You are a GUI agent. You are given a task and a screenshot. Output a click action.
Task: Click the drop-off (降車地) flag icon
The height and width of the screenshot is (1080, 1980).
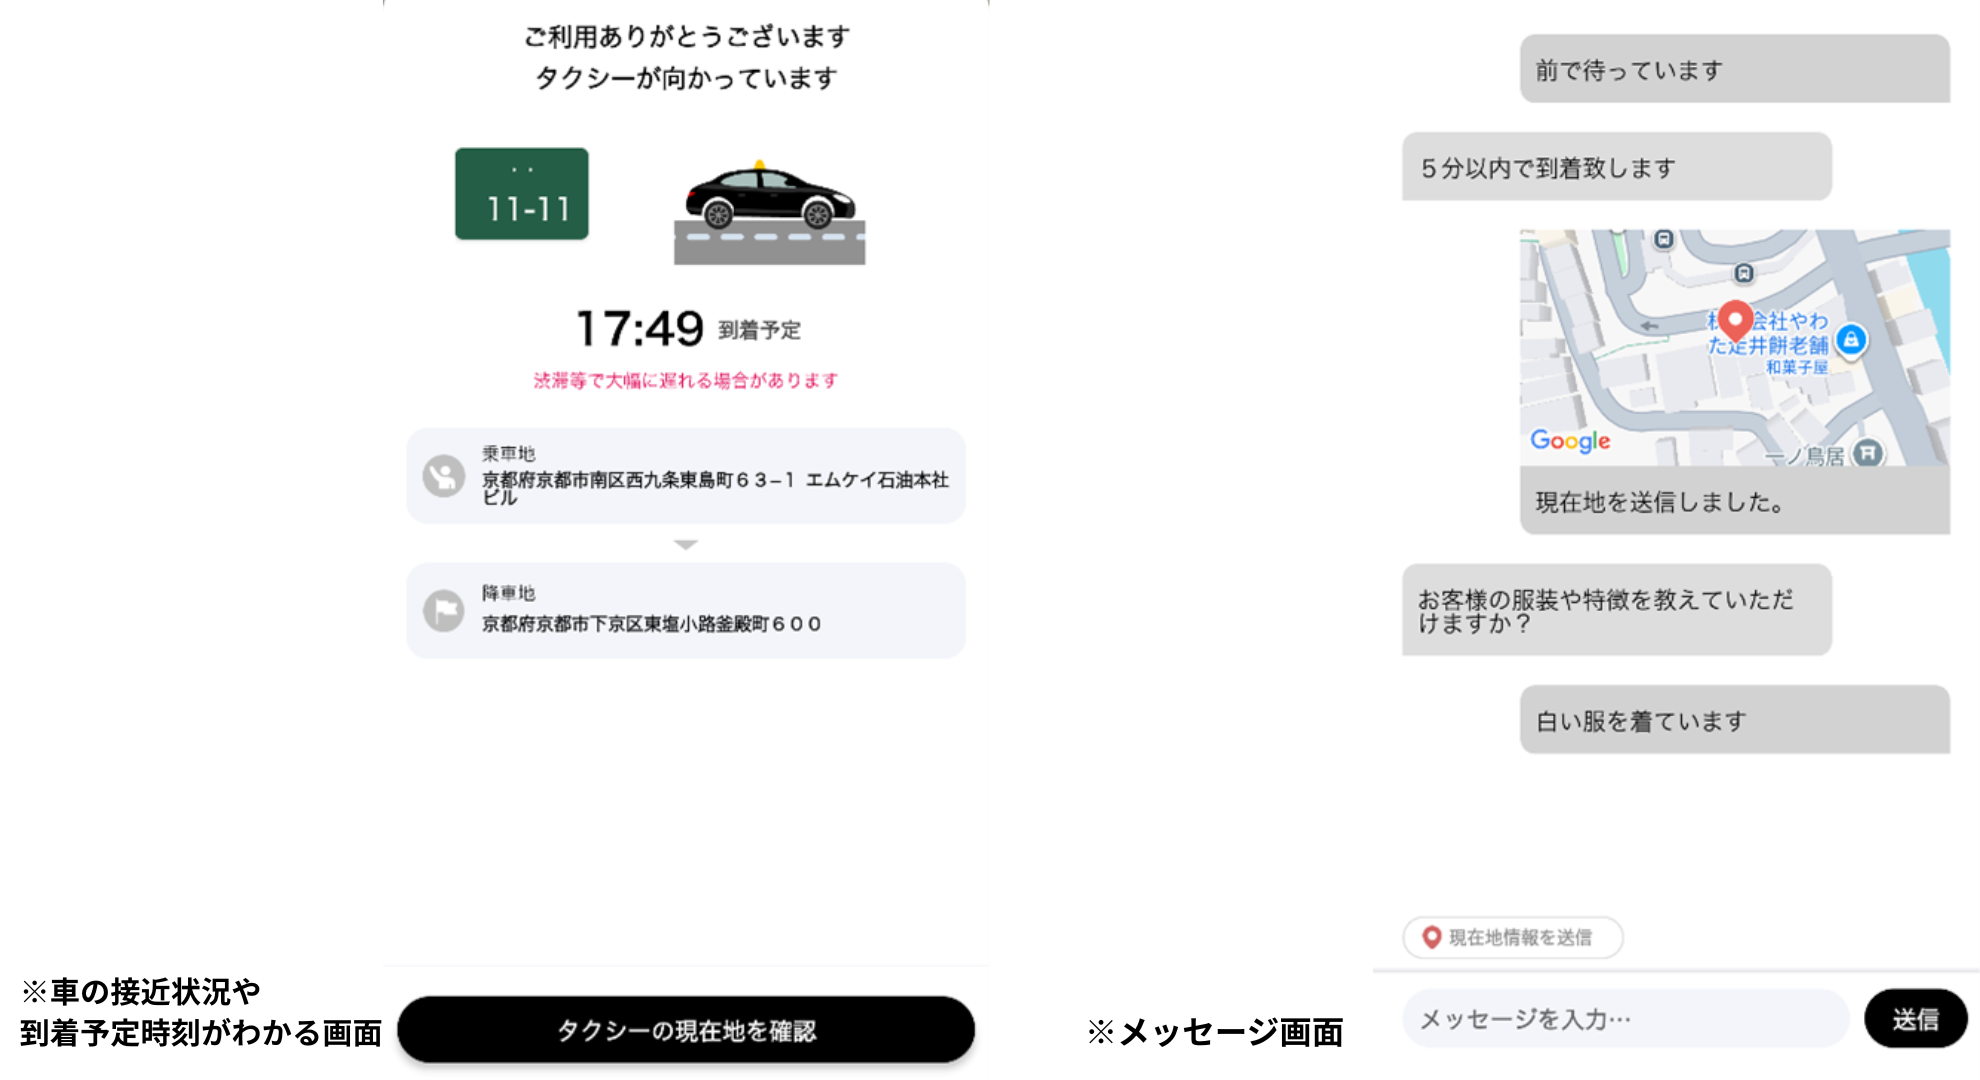(x=444, y=610)
